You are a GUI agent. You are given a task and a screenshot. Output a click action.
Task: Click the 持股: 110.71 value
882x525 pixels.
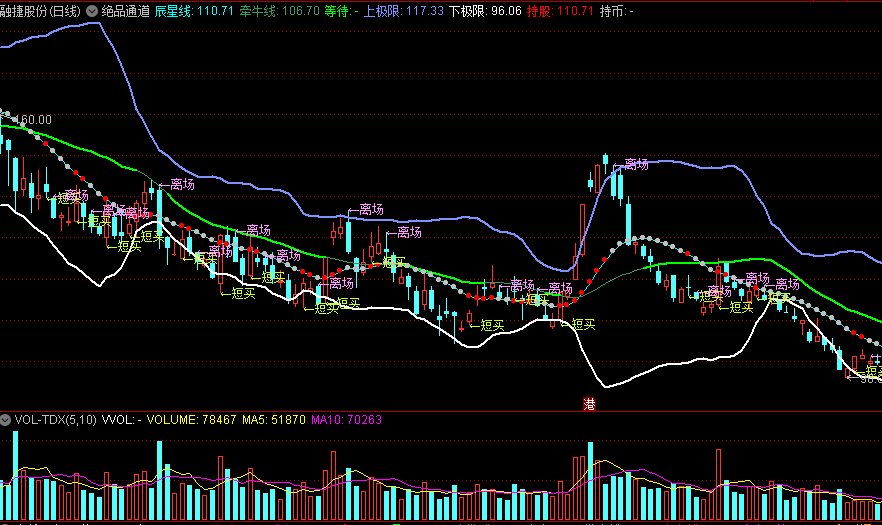[560, 11]
